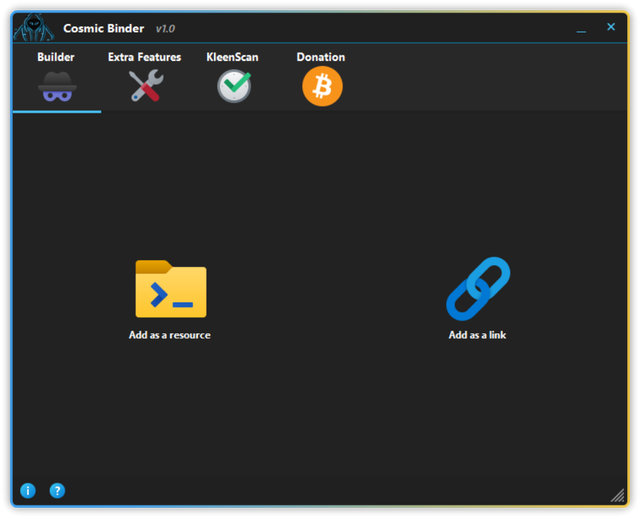
Task: Click the yellow folder resource icon
Action: 170,289
